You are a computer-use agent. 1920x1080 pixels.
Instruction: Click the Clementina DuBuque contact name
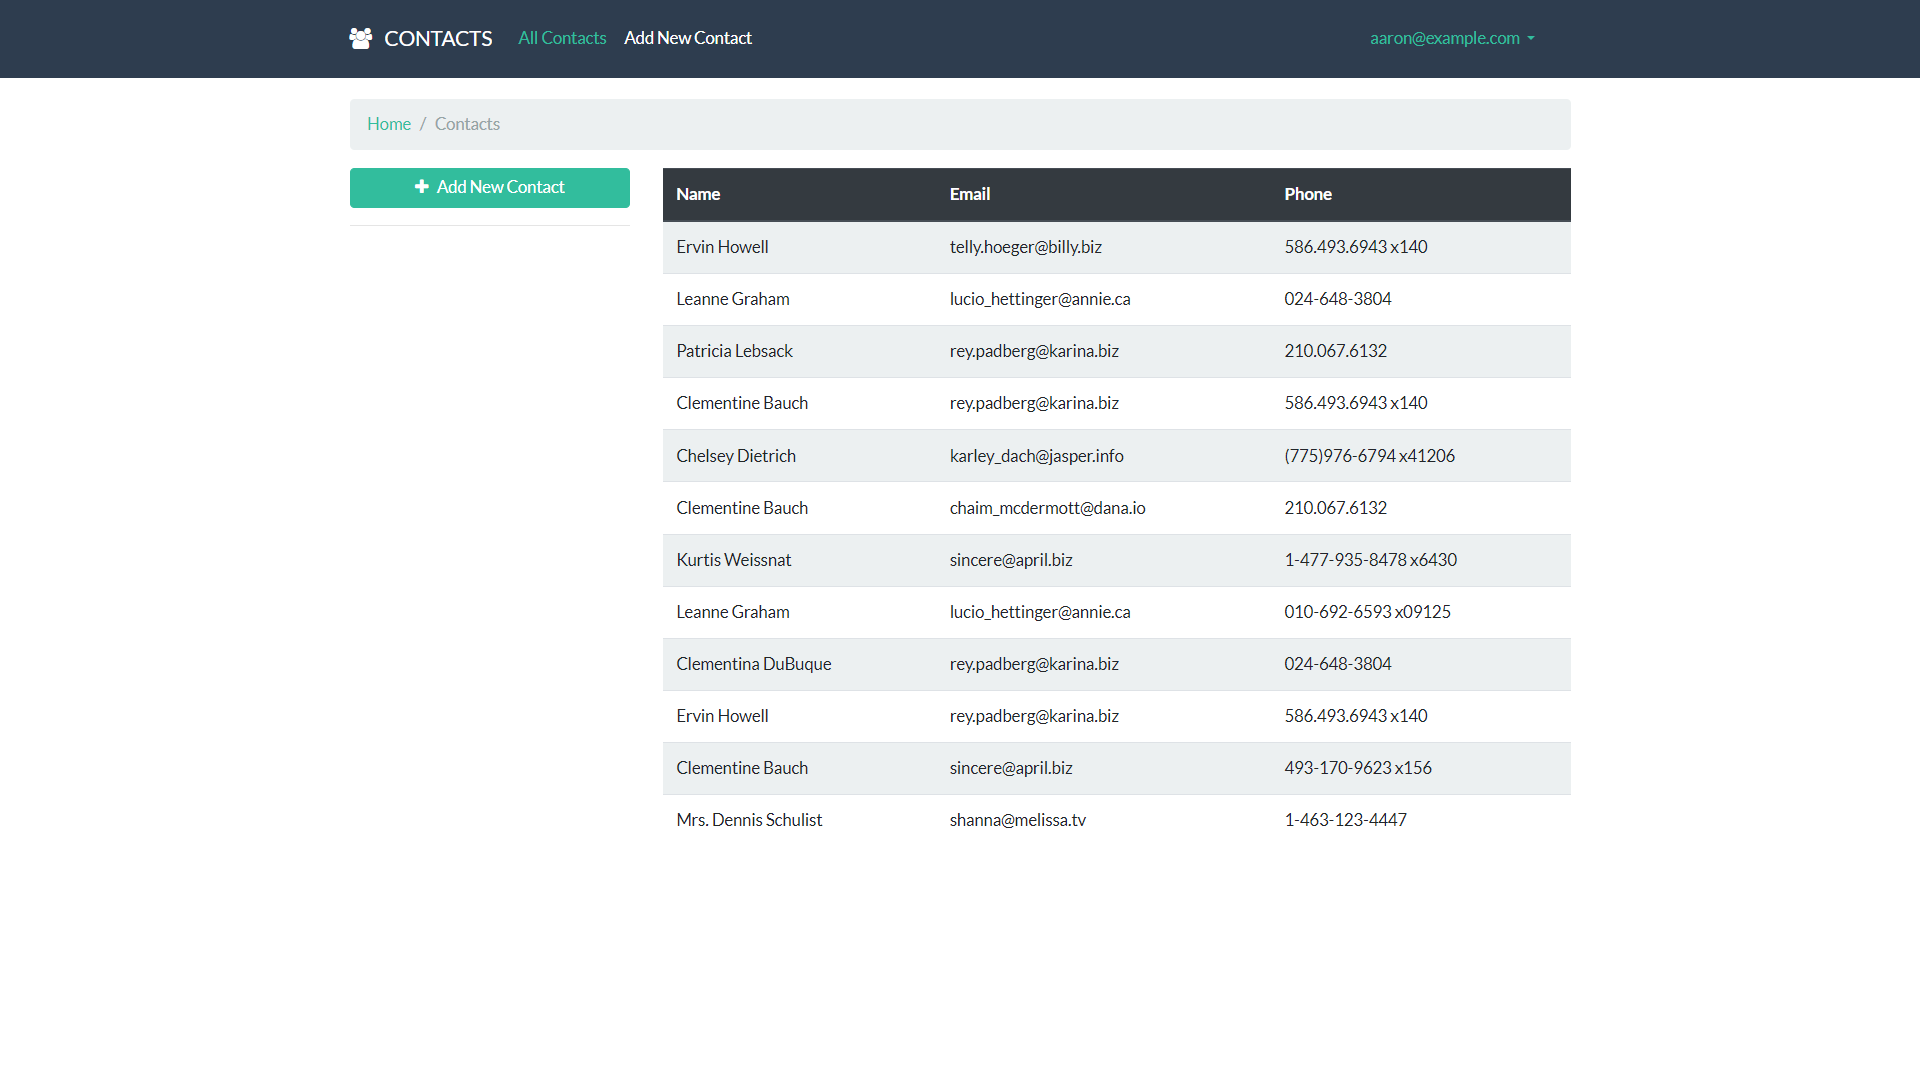(x=753, y=664)
